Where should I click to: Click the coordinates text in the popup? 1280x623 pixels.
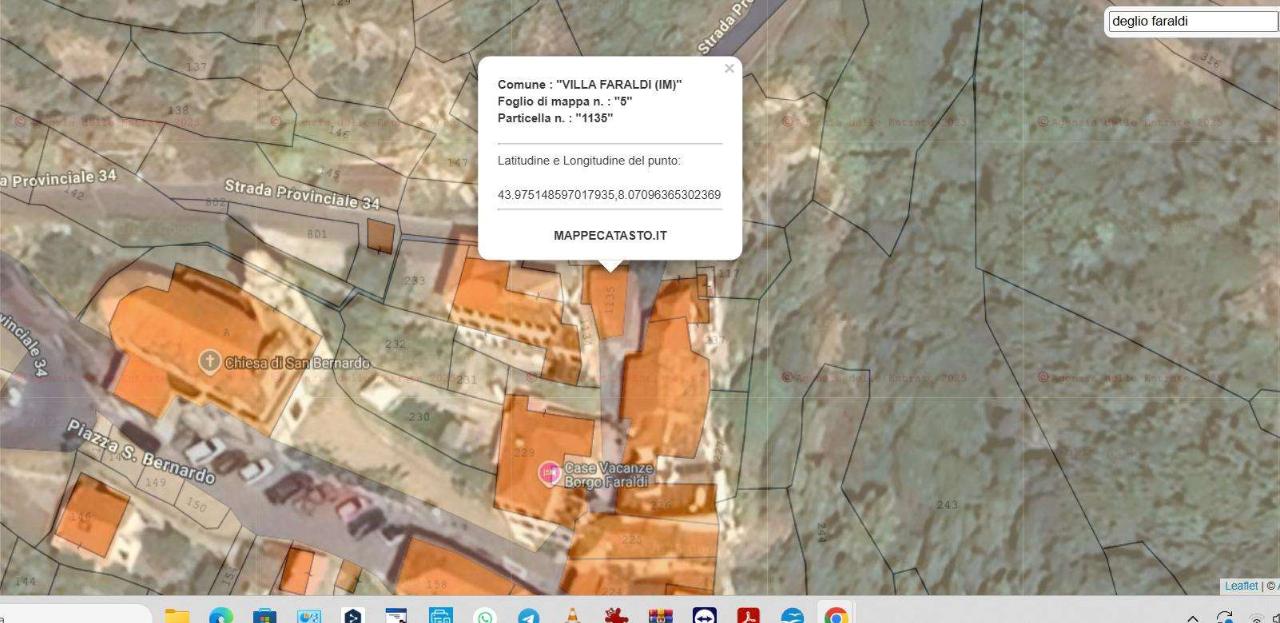(609, 194)
